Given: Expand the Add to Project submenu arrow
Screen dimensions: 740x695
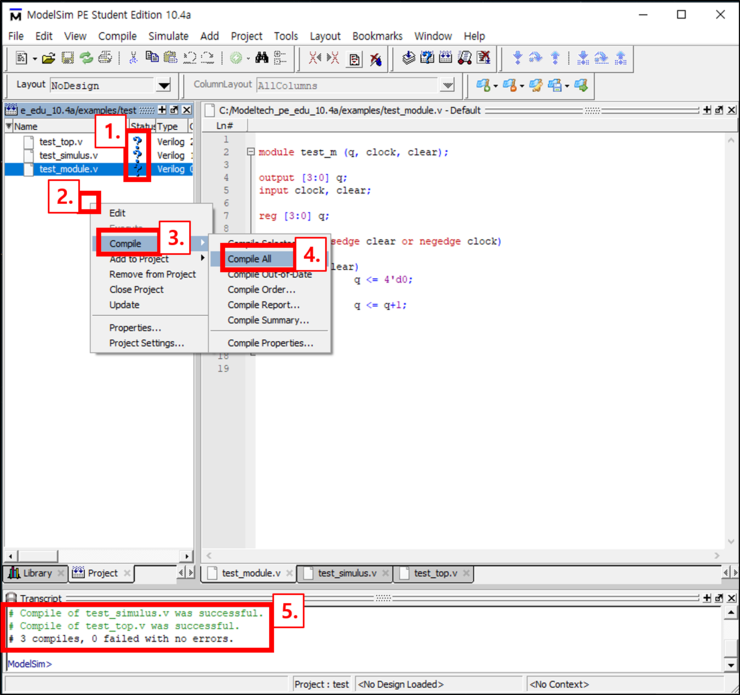Looking at the screenshot, I should [202, 258].
